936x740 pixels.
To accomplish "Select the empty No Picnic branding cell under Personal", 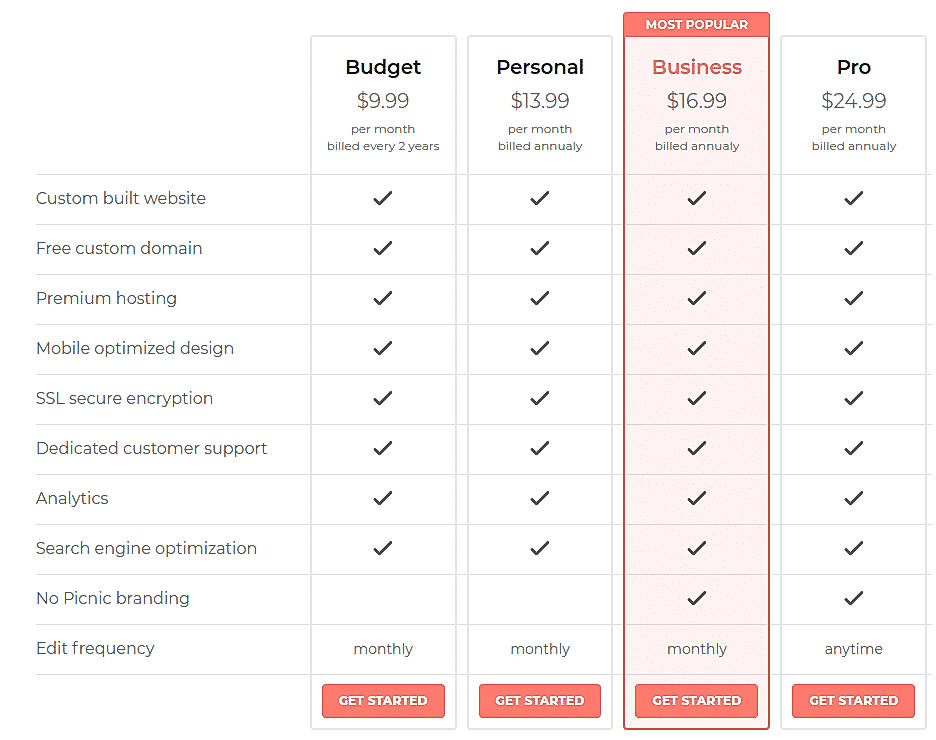I will [540, 598].
